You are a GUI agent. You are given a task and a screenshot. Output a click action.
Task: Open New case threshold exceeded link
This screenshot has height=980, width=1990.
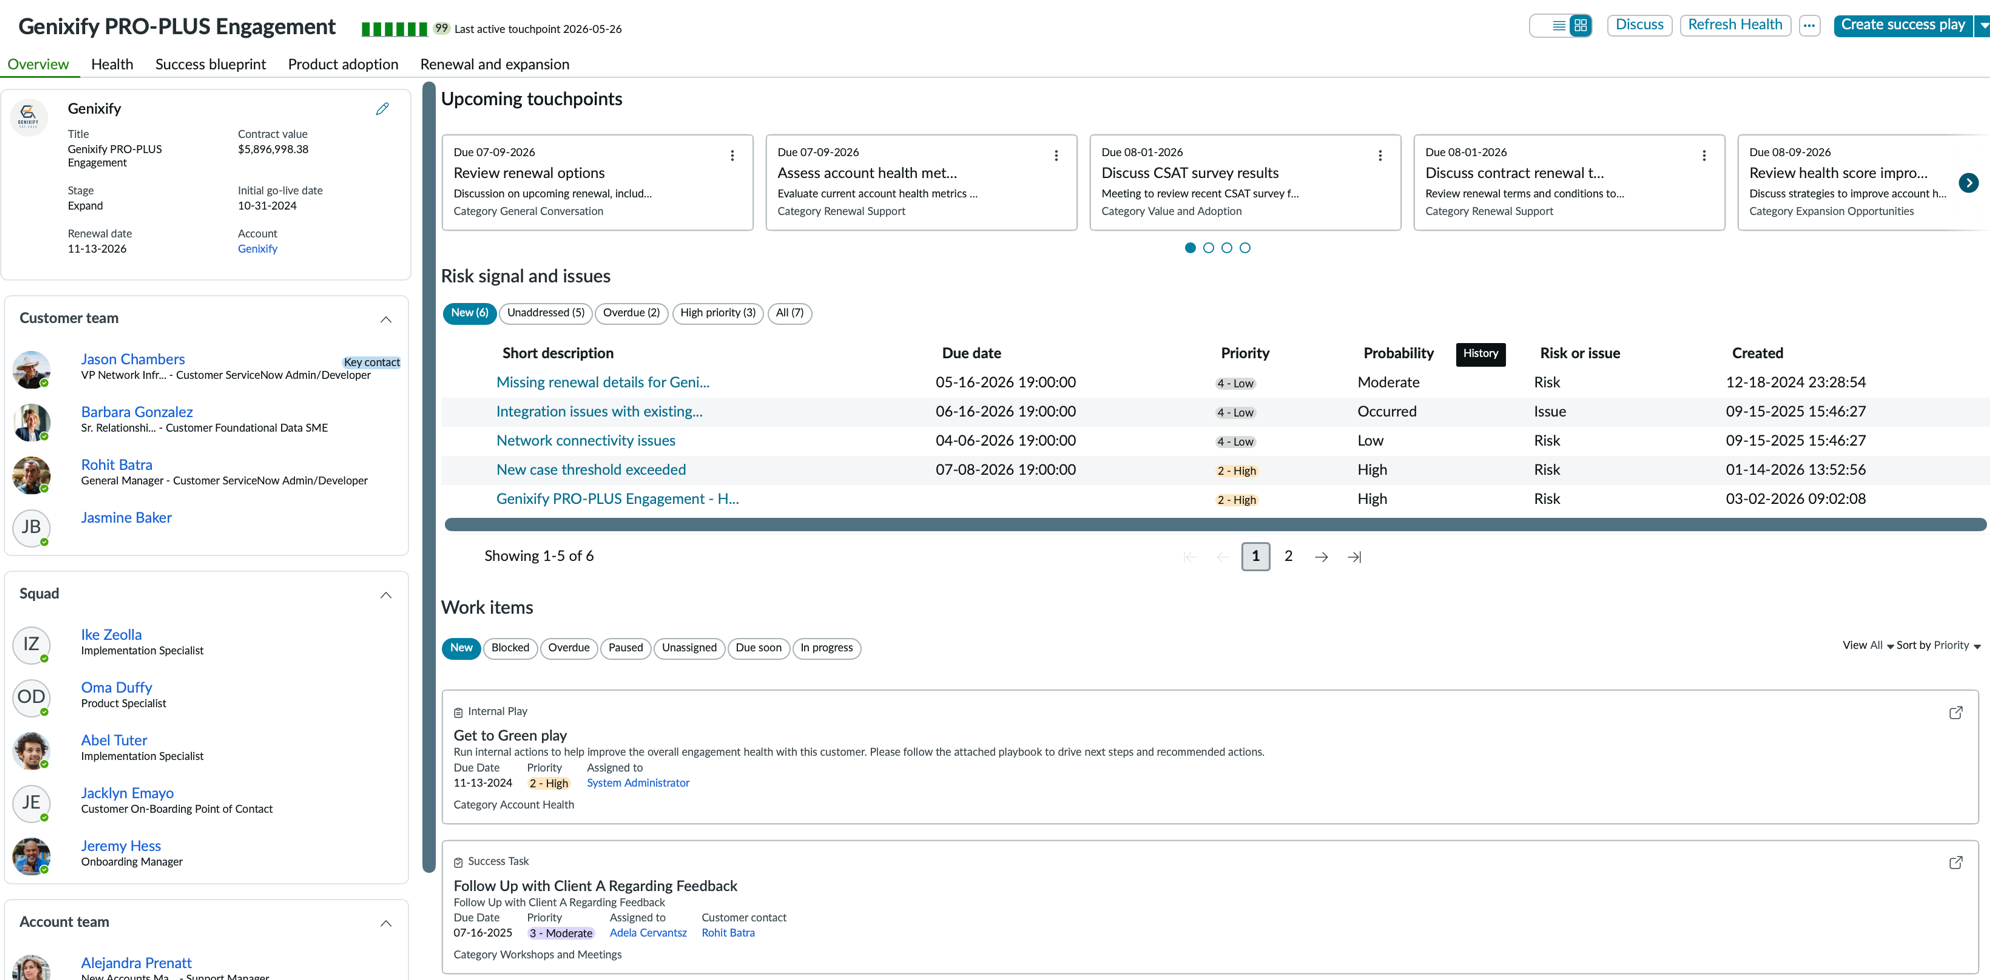point(591,470)
